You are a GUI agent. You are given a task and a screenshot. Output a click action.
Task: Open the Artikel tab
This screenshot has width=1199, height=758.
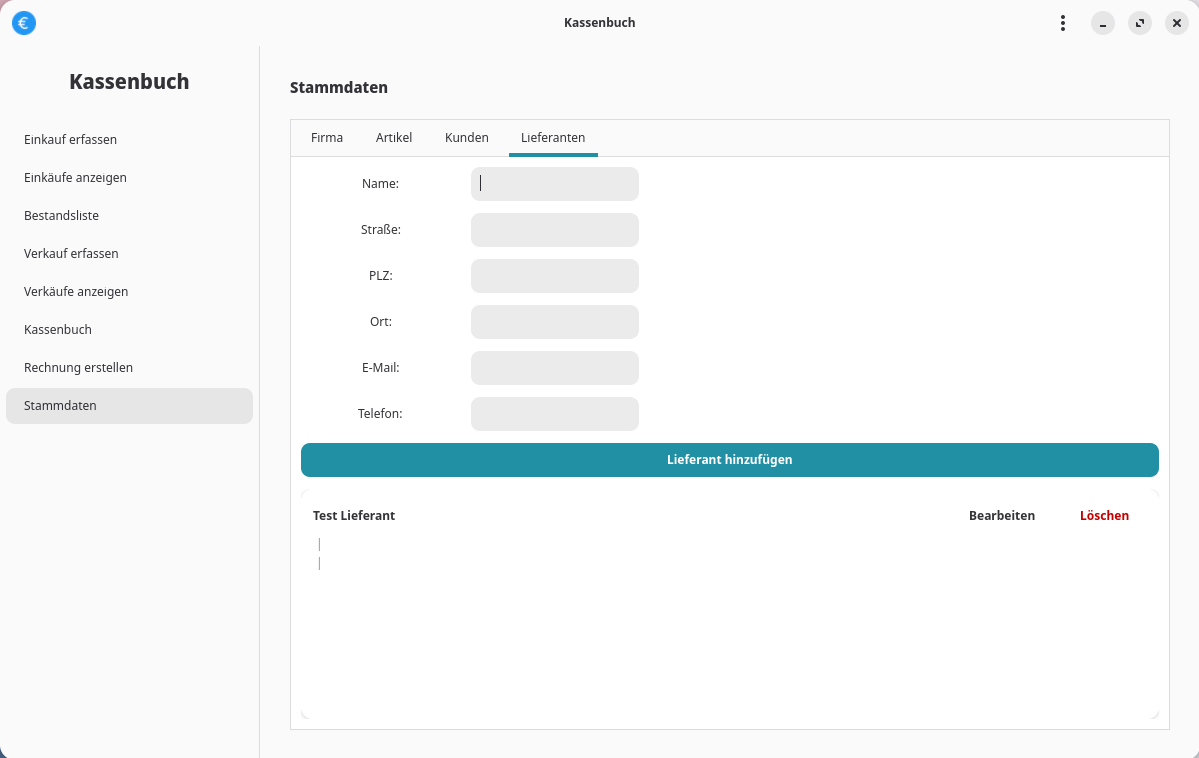394,138
